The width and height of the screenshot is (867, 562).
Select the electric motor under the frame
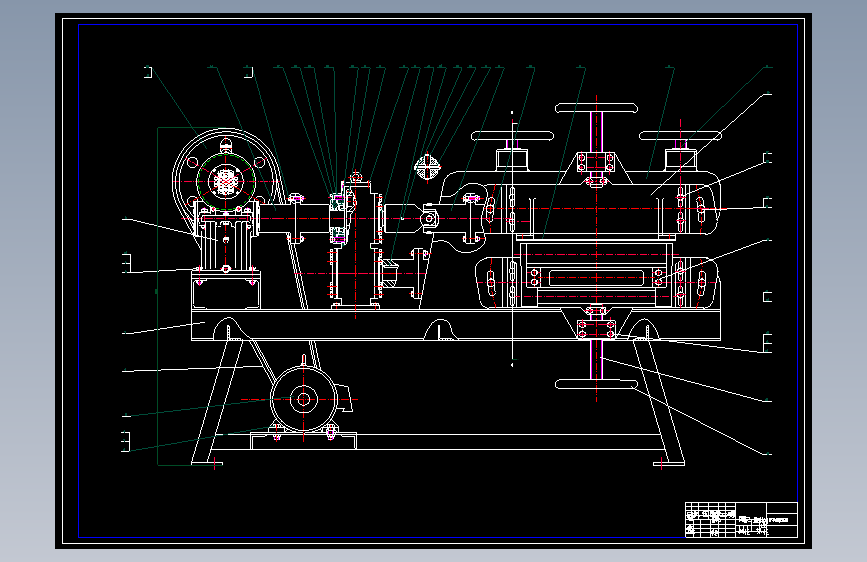point(305,399)
